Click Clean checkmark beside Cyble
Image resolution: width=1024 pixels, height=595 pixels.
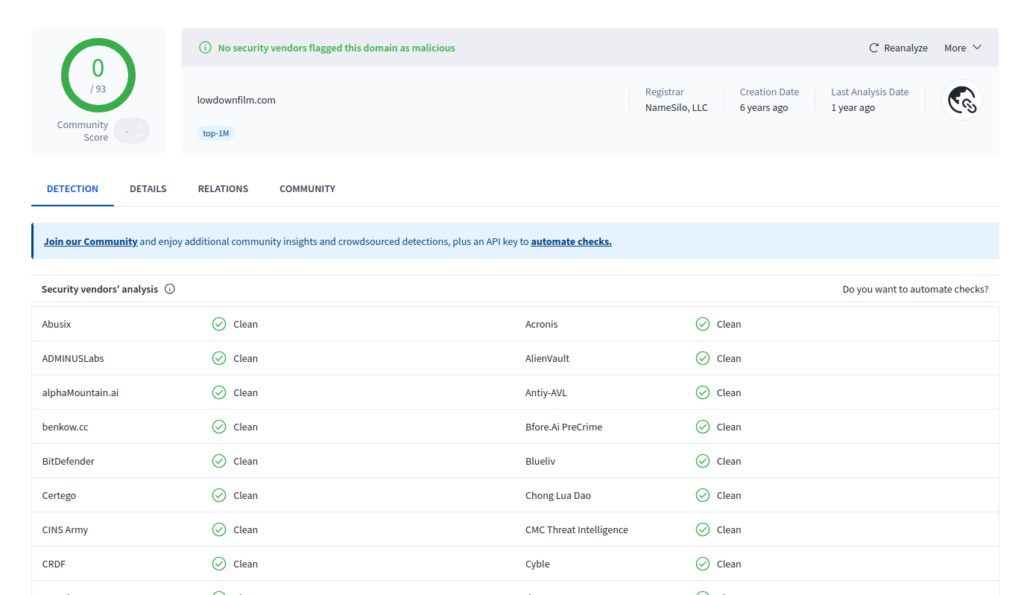pyautogui.click(x=703, y=563)
